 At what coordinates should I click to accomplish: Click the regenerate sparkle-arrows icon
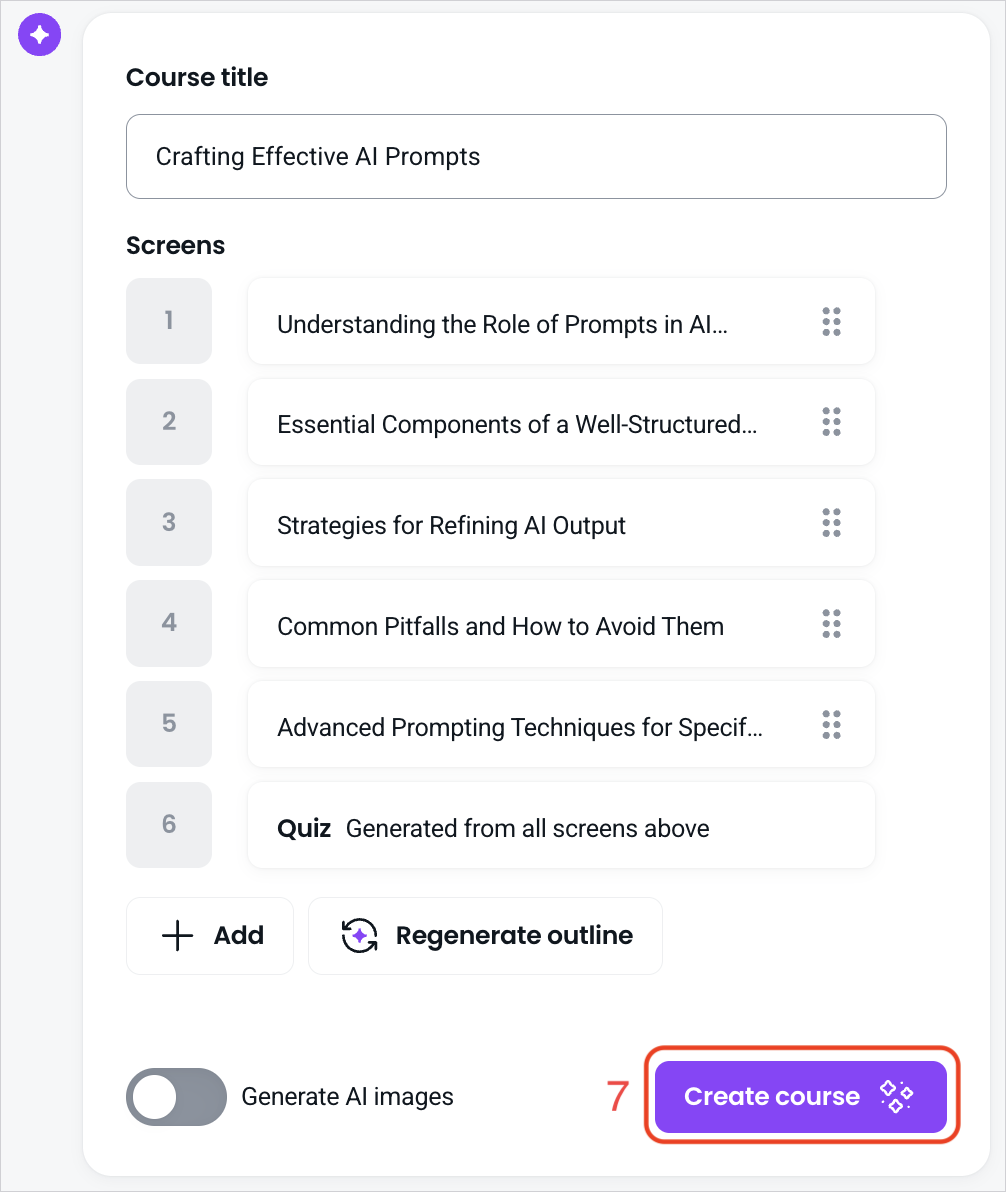360,935
